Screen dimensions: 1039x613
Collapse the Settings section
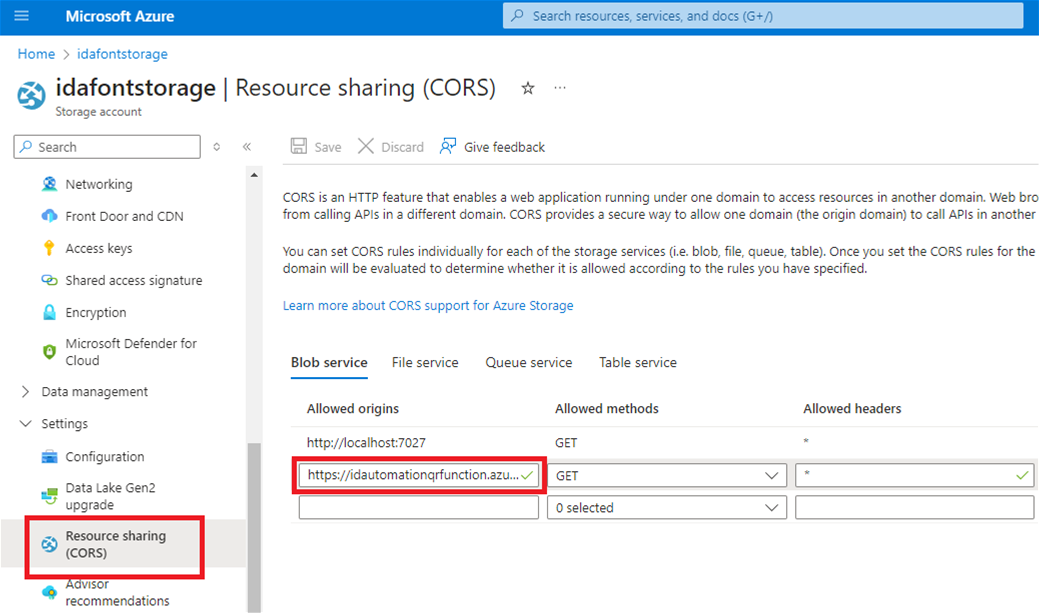tap(25, 423)
